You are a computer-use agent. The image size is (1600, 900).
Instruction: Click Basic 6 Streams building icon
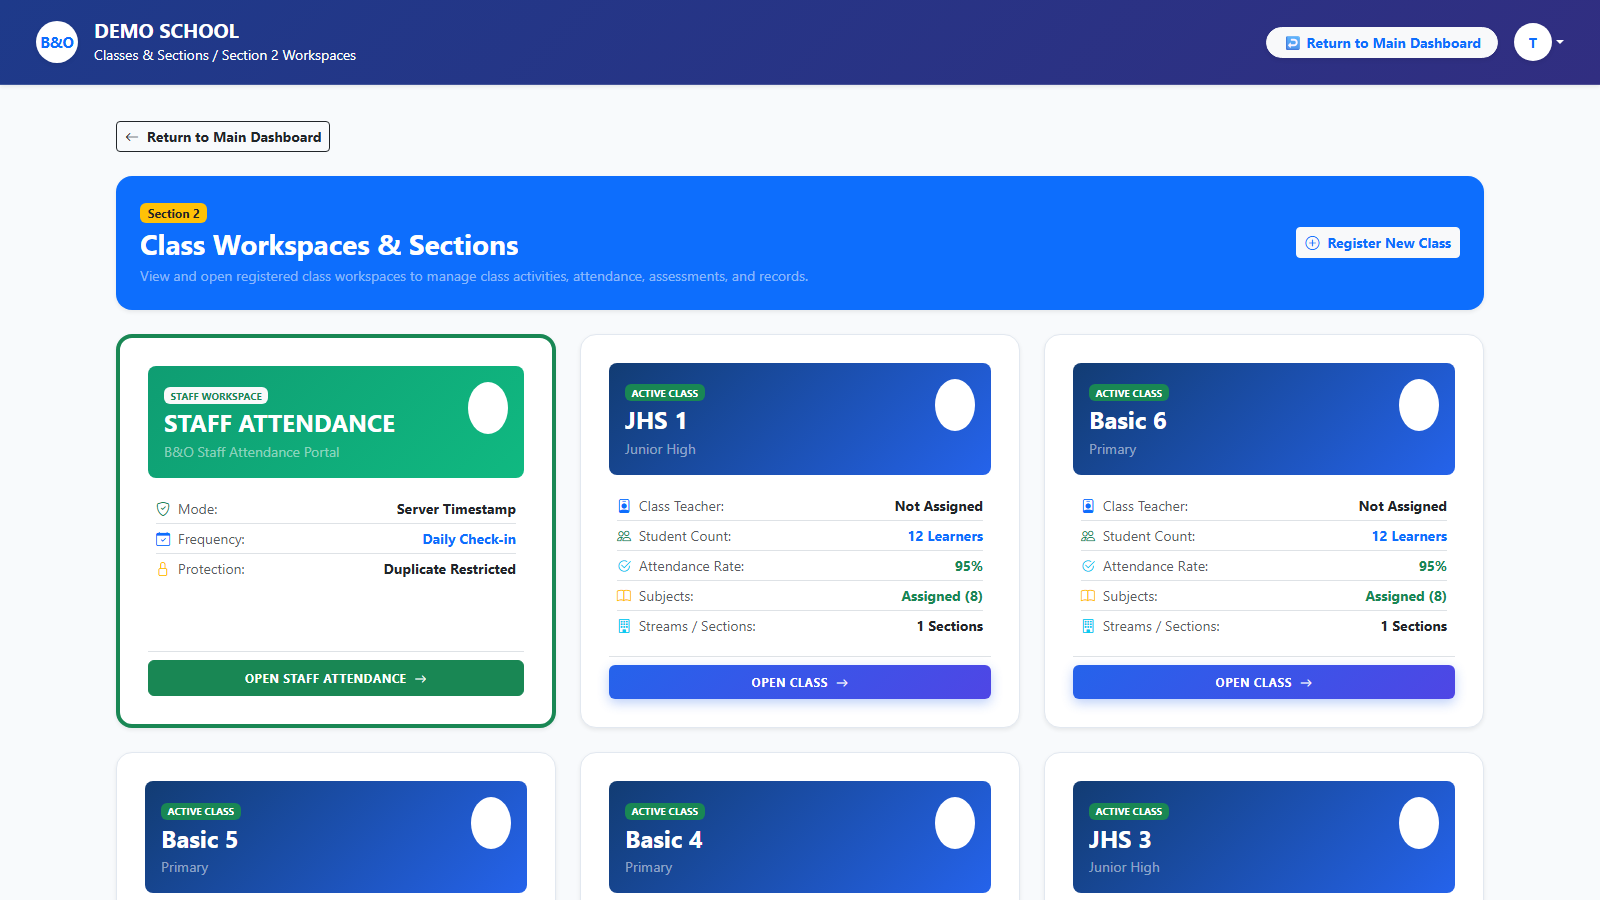(x=1088, y=626)
